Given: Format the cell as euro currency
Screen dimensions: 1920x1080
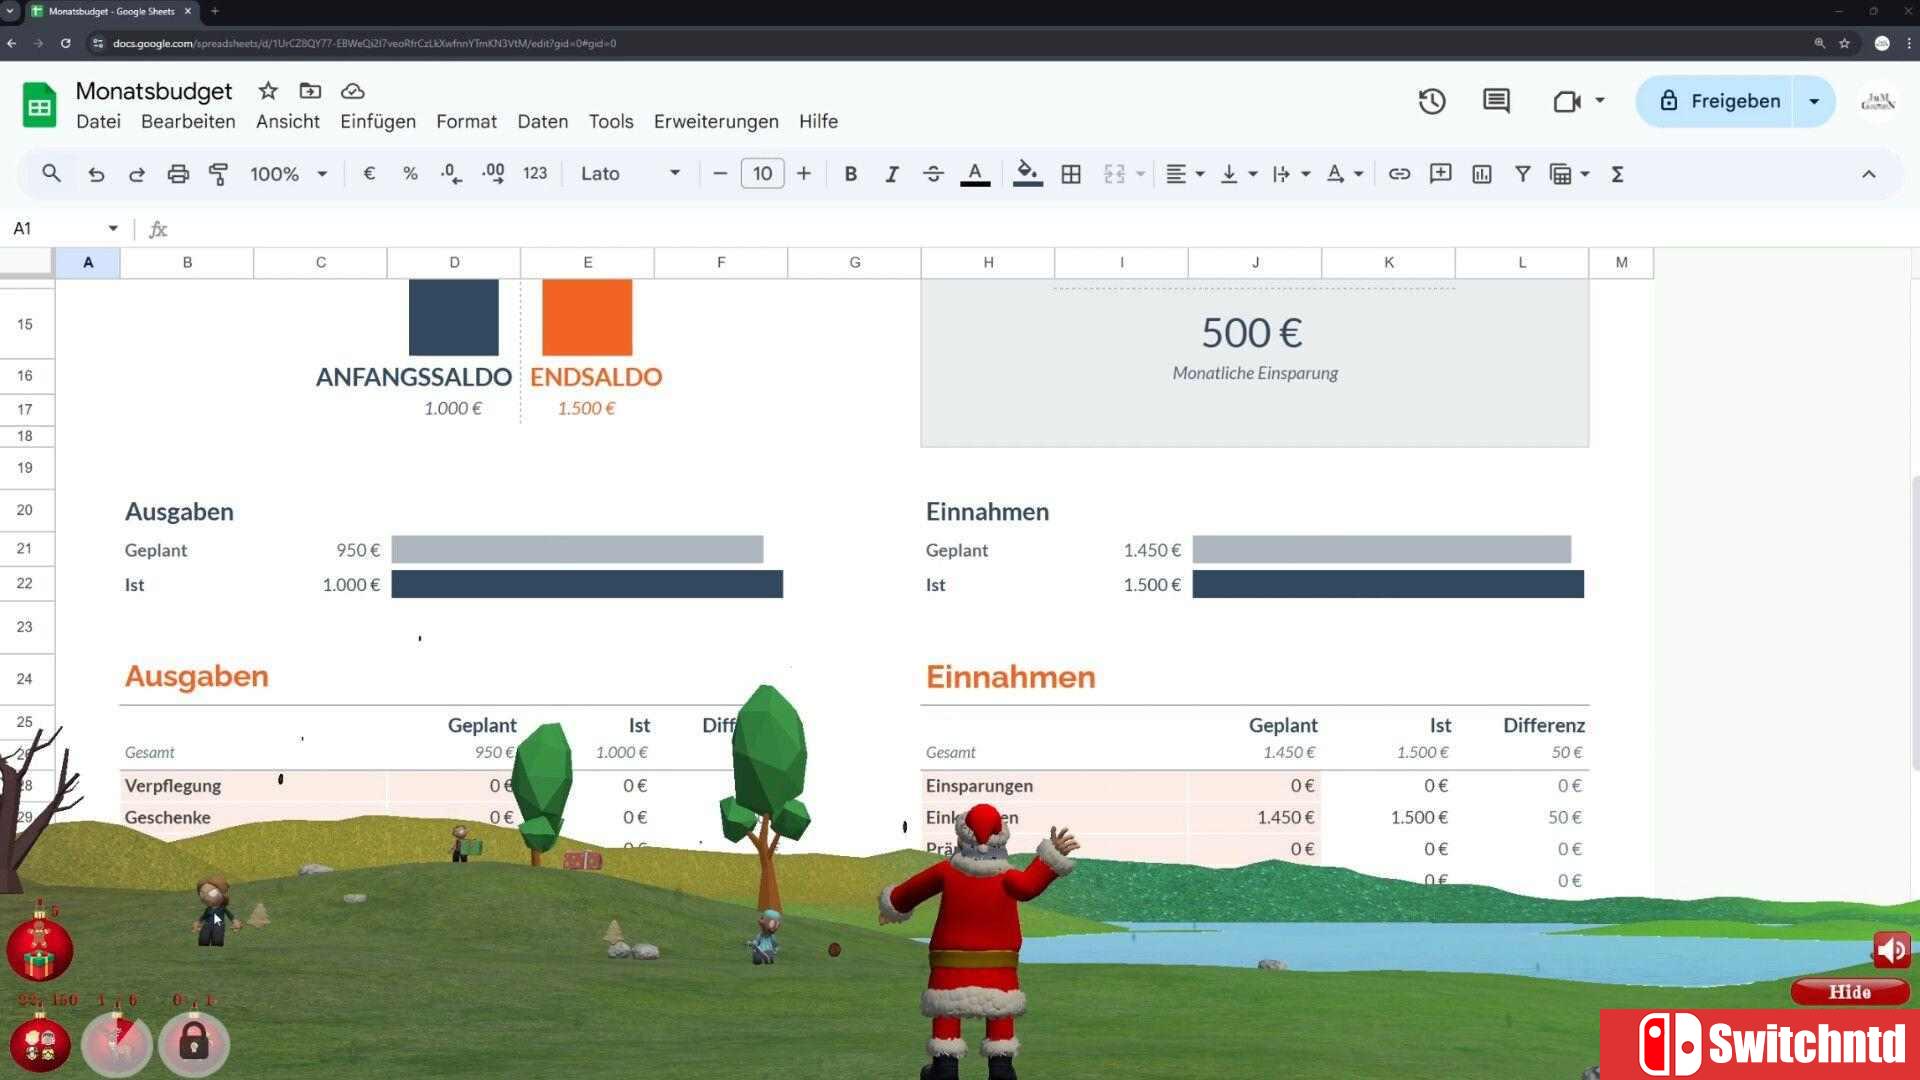Looking at the screenshot, I should pos(369,174).
